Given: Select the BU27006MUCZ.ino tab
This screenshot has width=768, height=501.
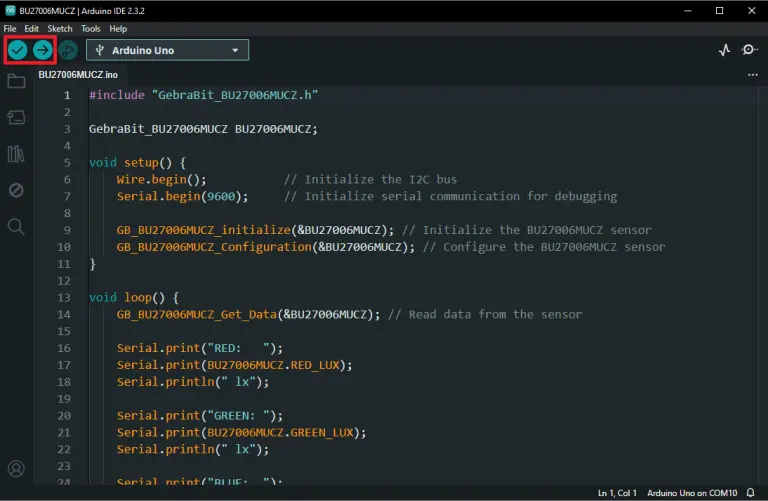Looking at the screenshot, I should [78, 75].
